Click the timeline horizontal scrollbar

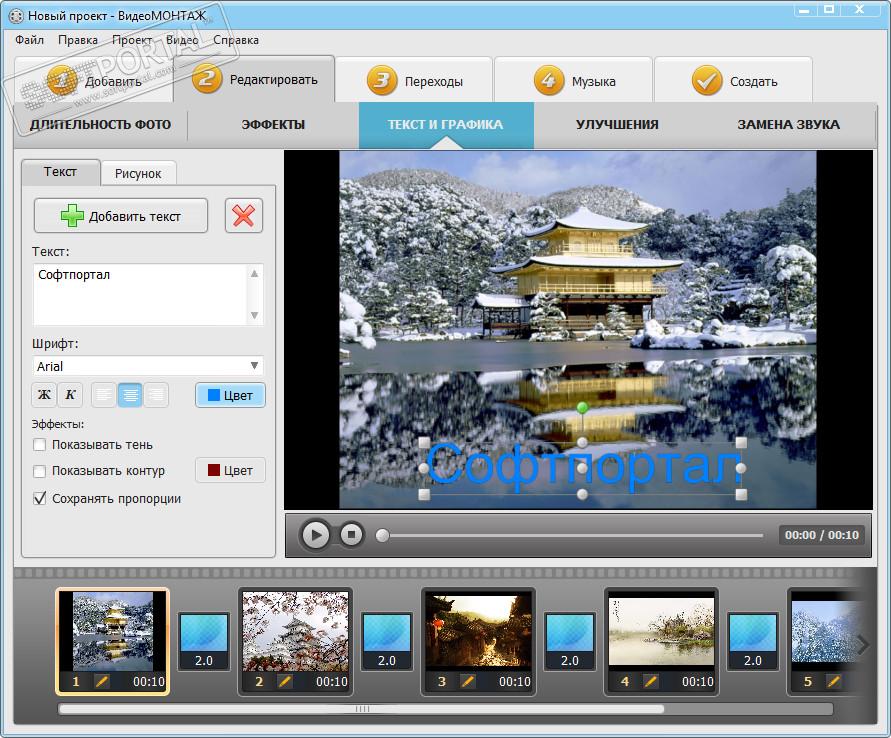[x=362, y=708]
